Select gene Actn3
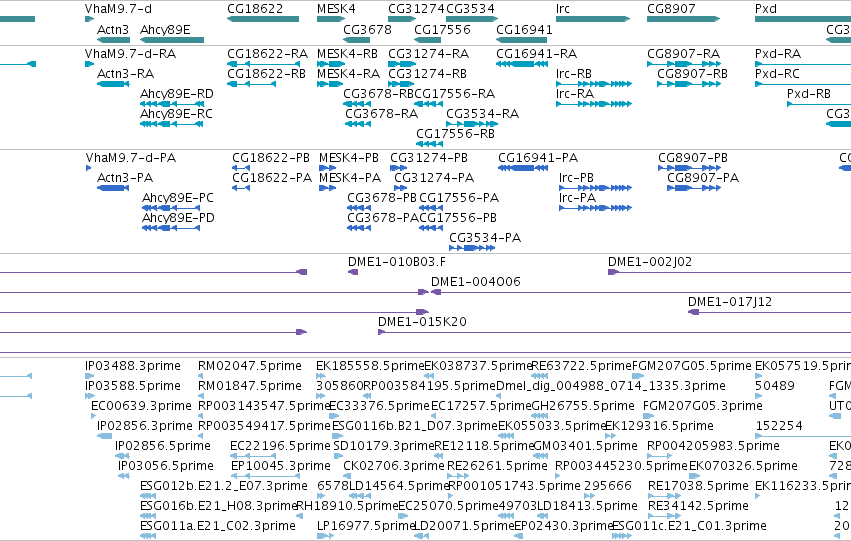Viewport: 851px width, 541px height. click(113, 40)
